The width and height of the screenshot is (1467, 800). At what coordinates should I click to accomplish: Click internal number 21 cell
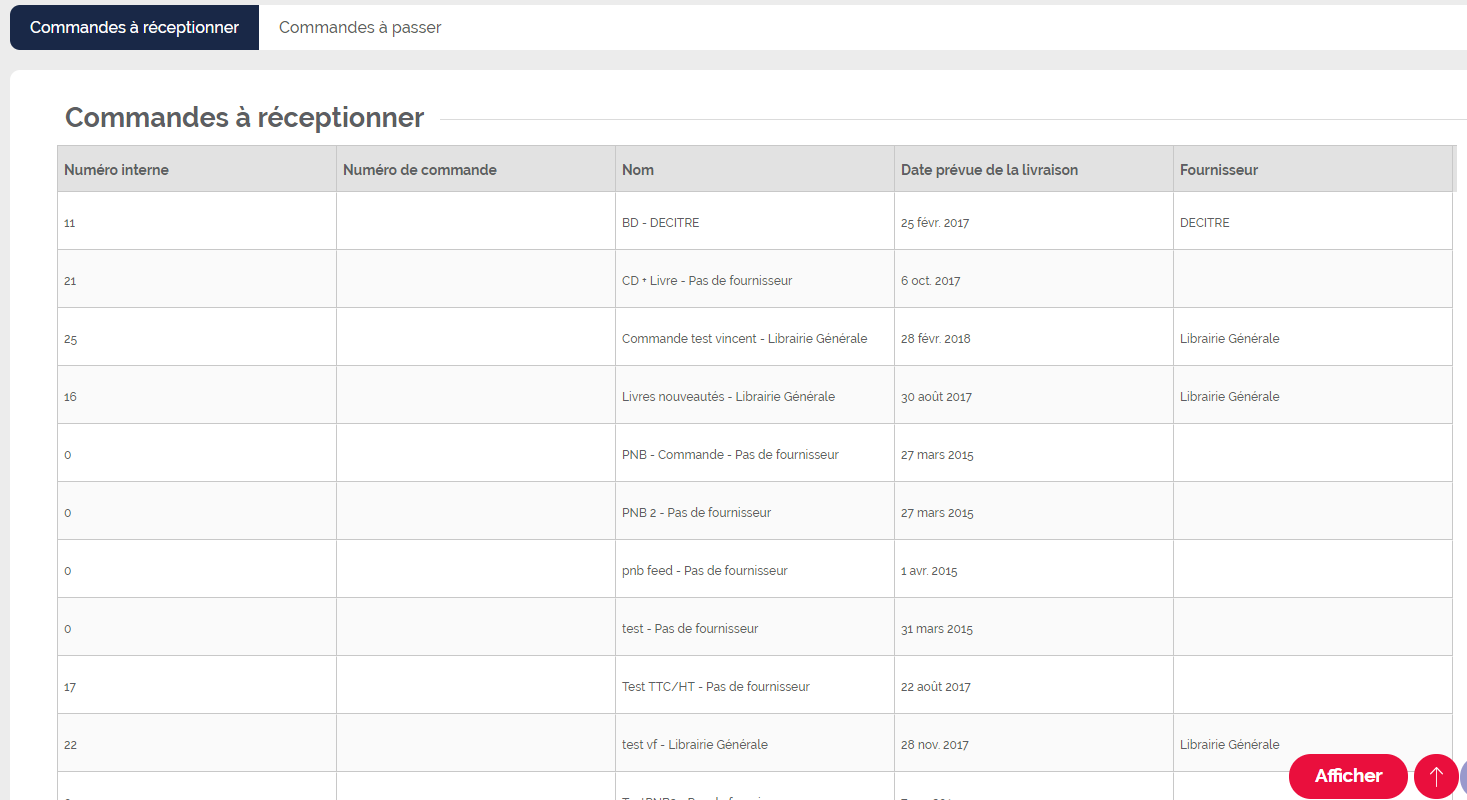197,279
